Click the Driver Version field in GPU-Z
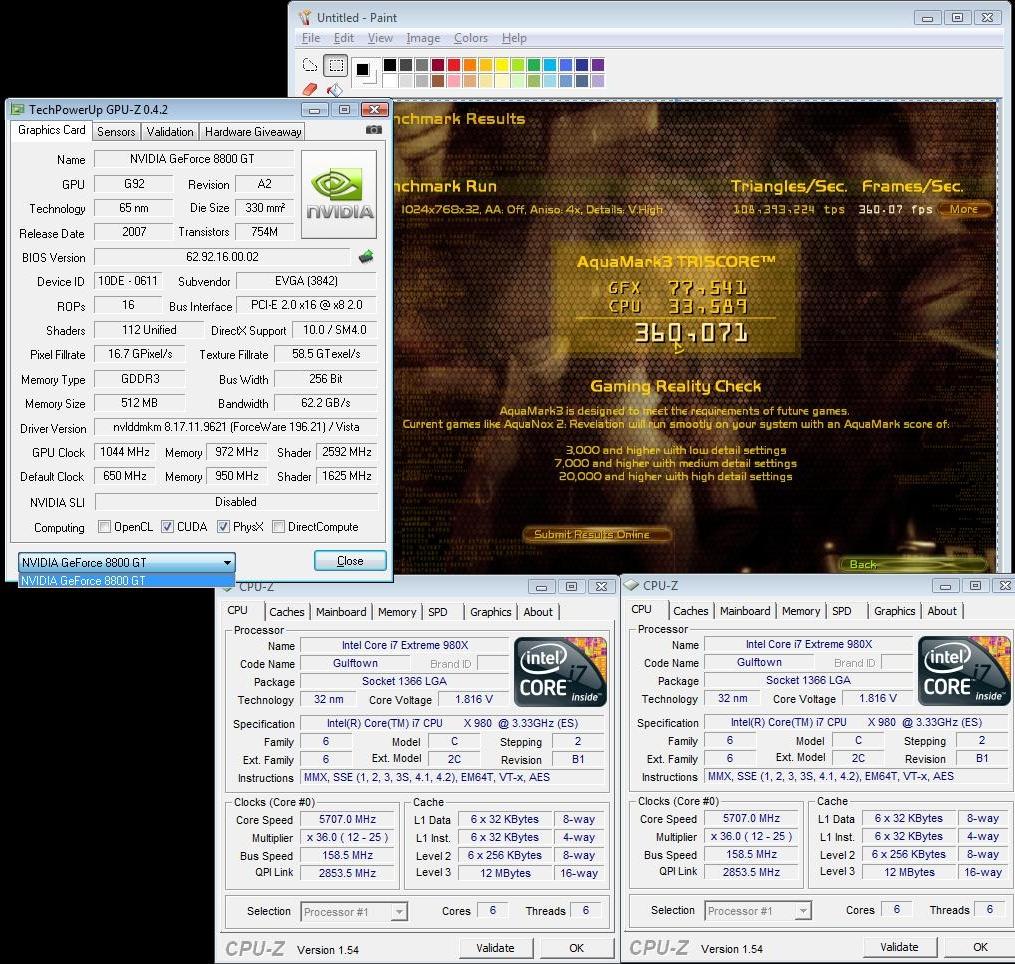Viewport: 1015px width, 964px height. pyautogui.click(x=236, y=427)
